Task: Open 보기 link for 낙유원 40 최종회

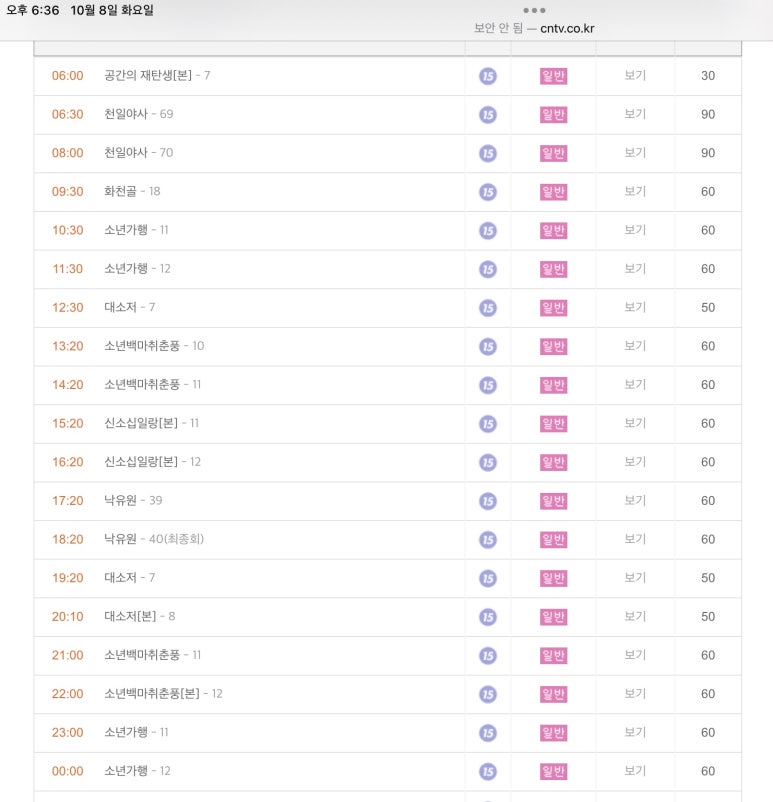Action: (635, 539)
